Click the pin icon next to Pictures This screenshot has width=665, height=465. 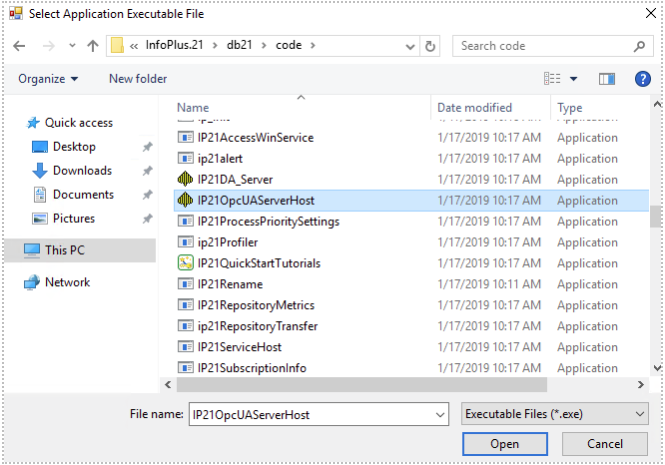pyautogui.click(x=147, y=218)
